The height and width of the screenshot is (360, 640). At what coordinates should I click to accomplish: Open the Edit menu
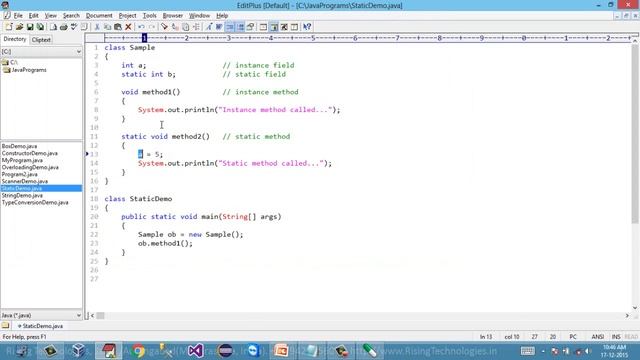33,16
